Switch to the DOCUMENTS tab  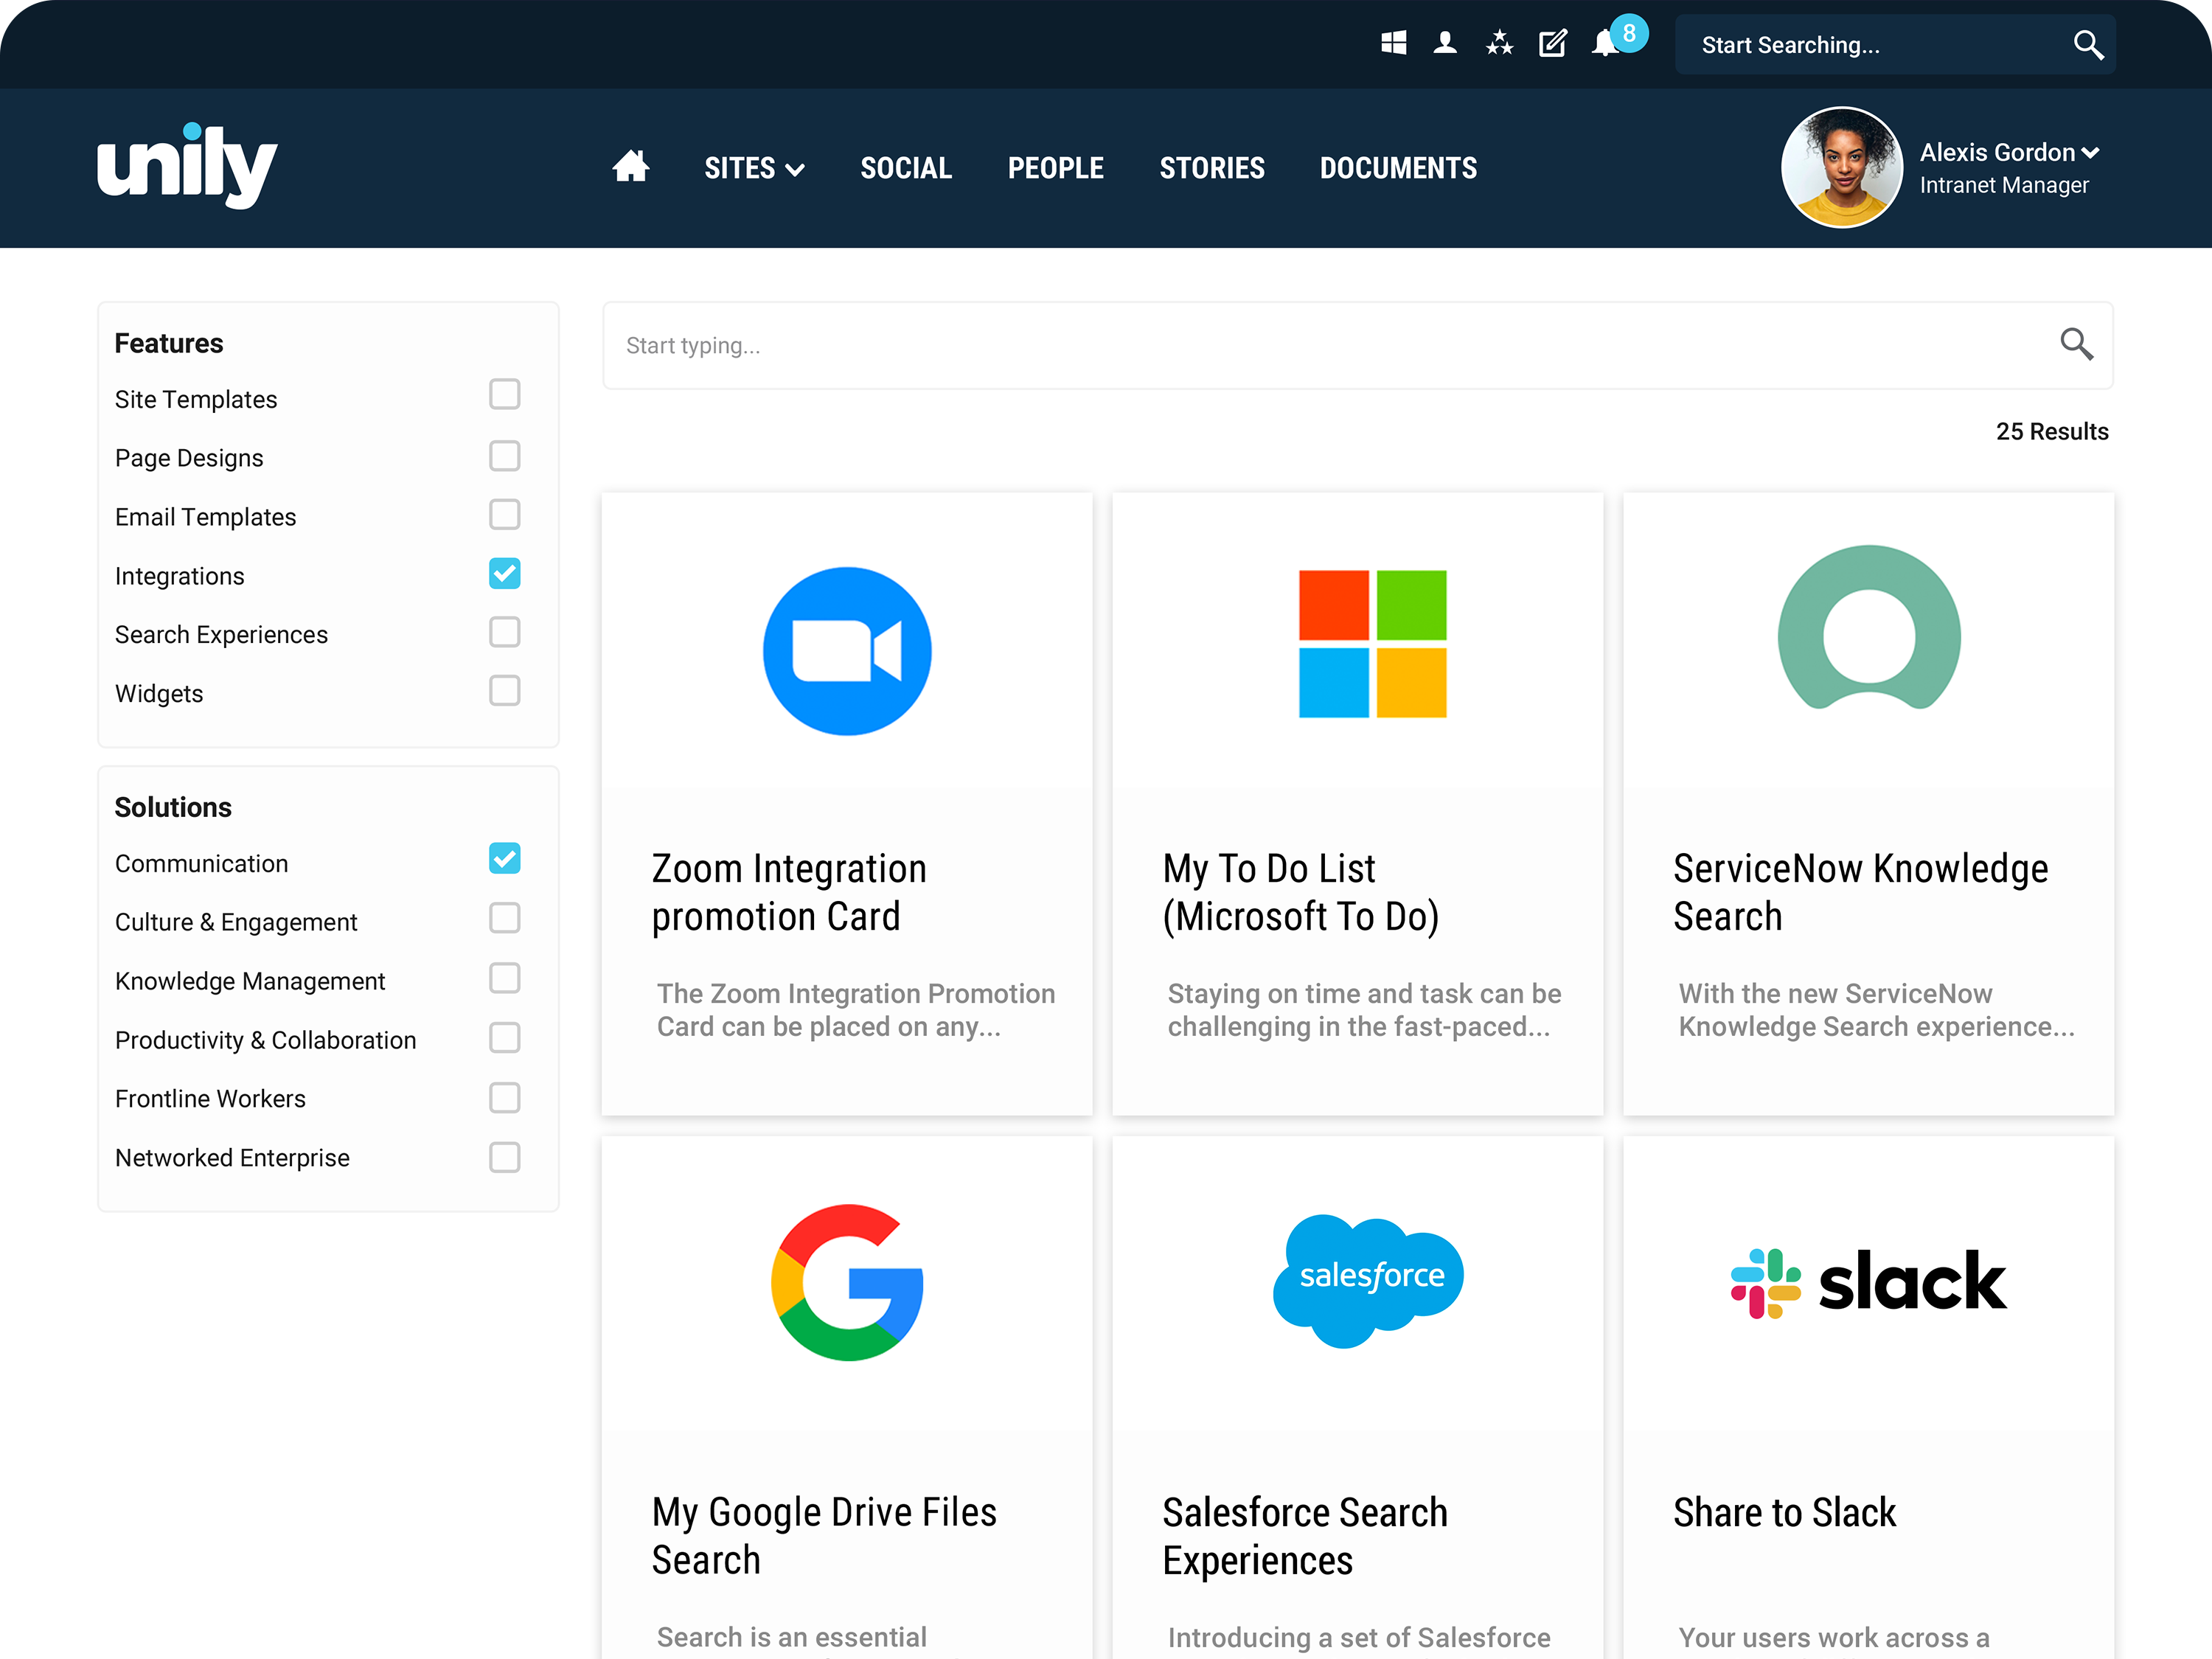coord(1397,168)
